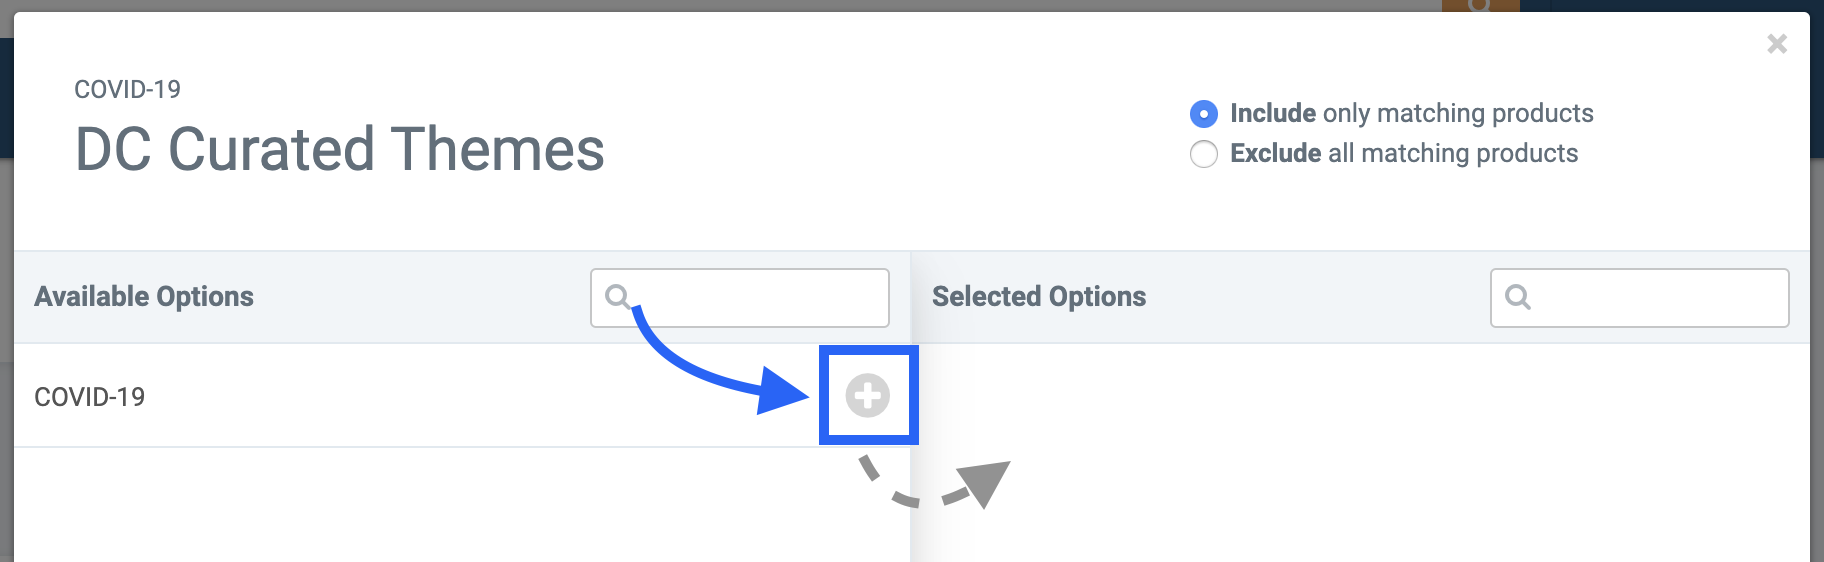The image size is (1824, 562).
Task: Click the magnifier icon in Selected Options search
Action: coord(1518,297)
